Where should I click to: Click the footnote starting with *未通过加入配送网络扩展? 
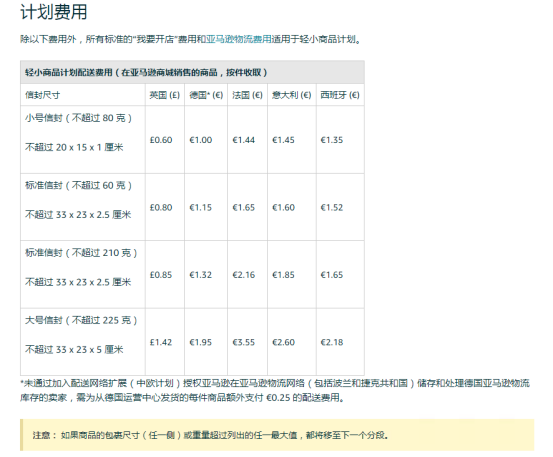click(275, 390)
